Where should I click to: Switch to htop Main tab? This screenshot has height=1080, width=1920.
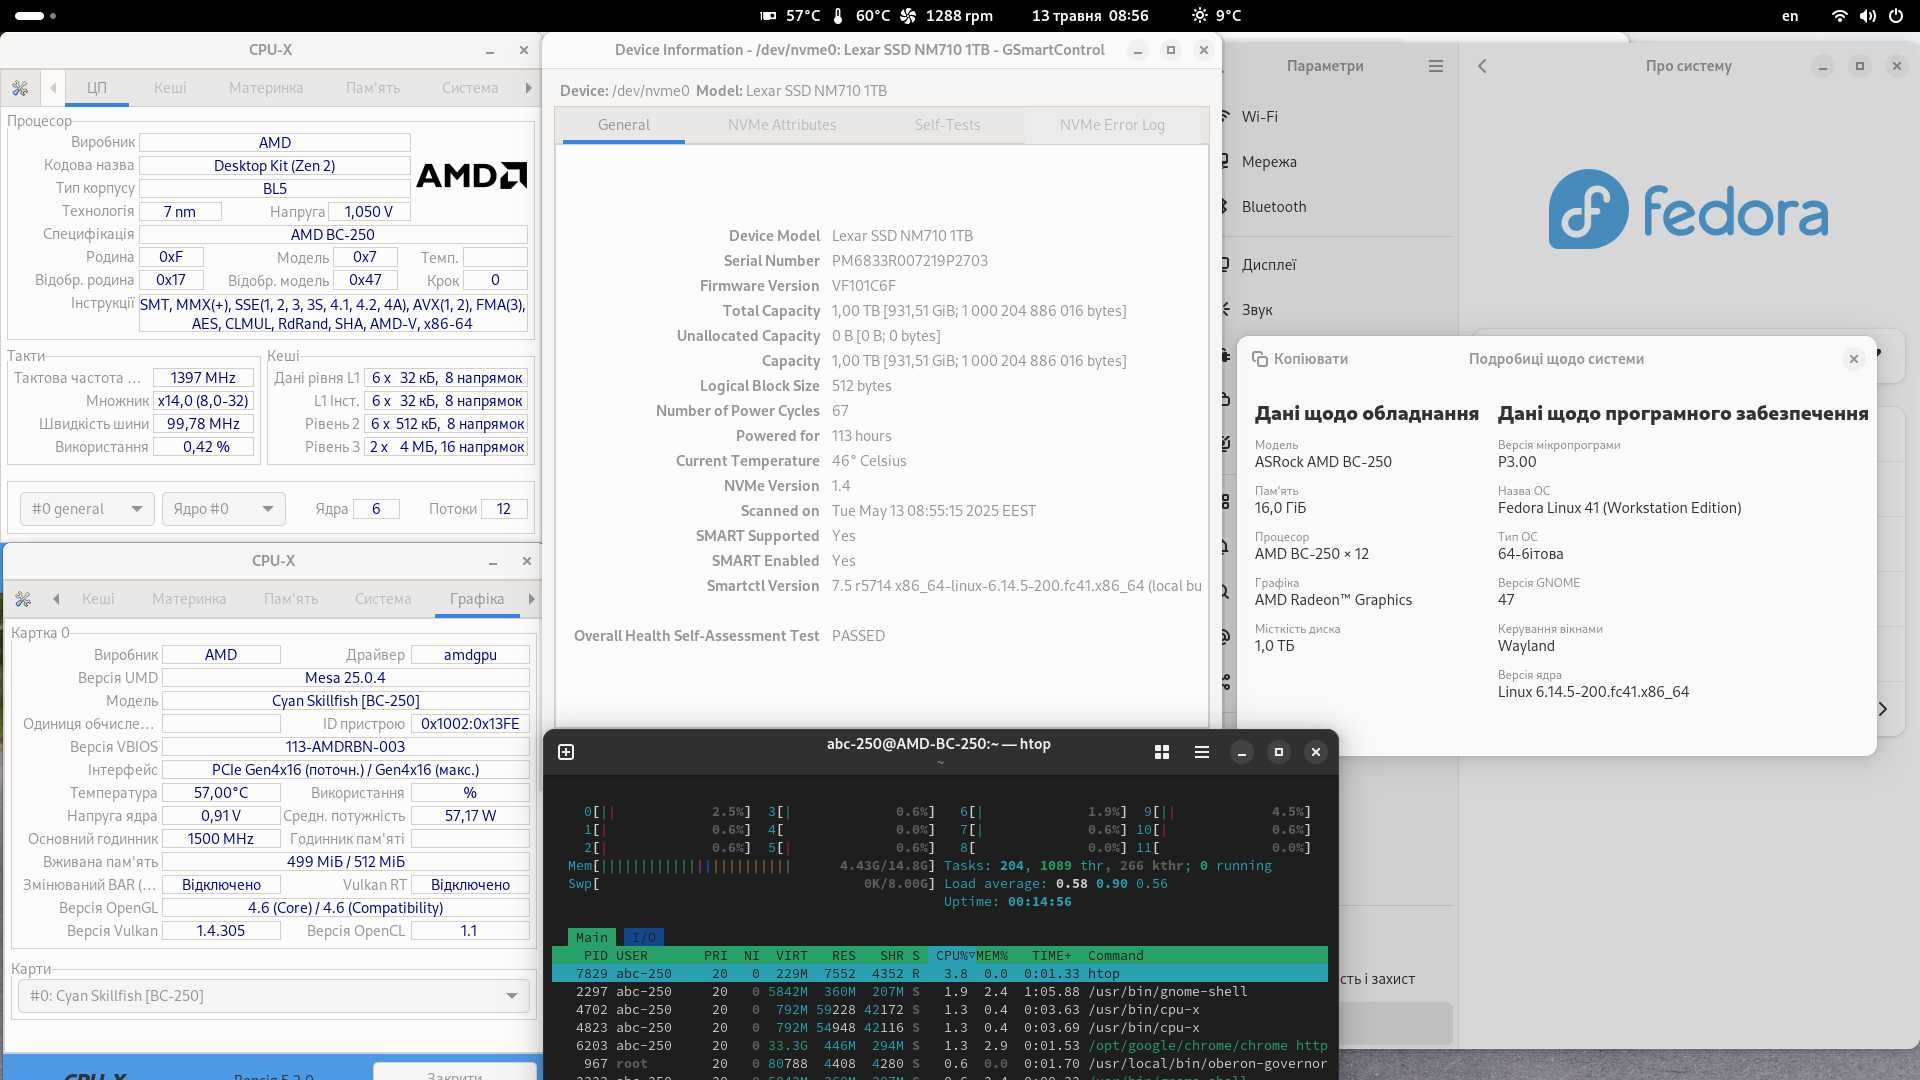coord(591,937)
